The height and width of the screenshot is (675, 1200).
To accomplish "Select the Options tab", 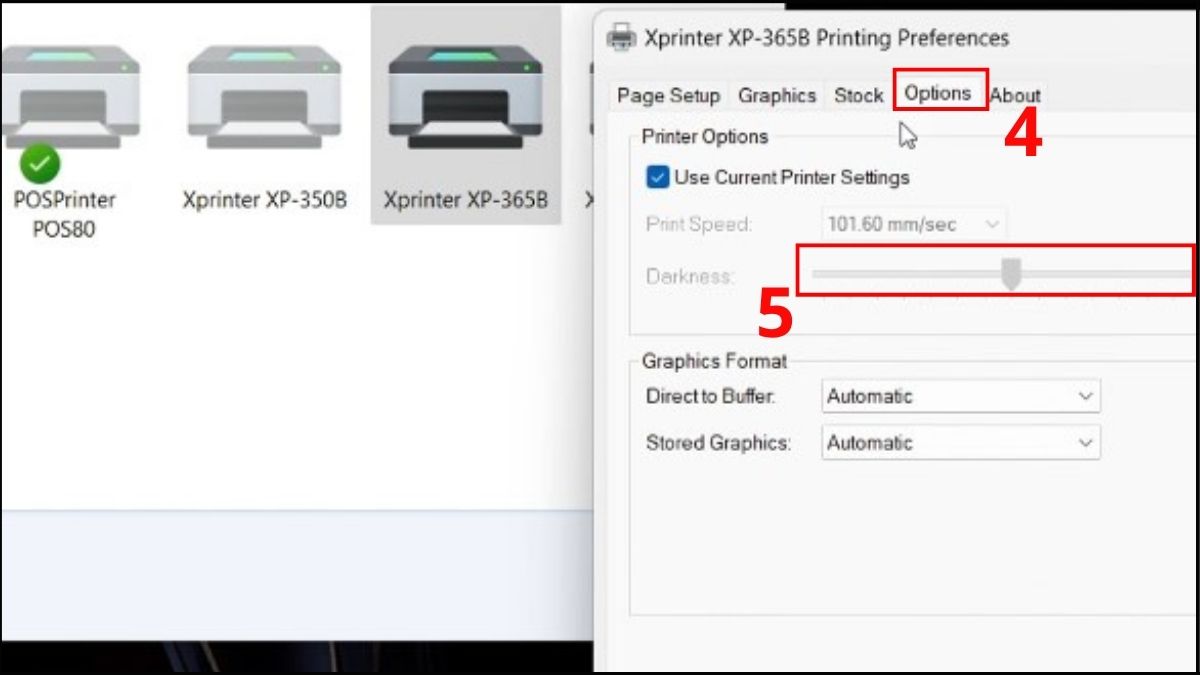I will click(938, 93).
